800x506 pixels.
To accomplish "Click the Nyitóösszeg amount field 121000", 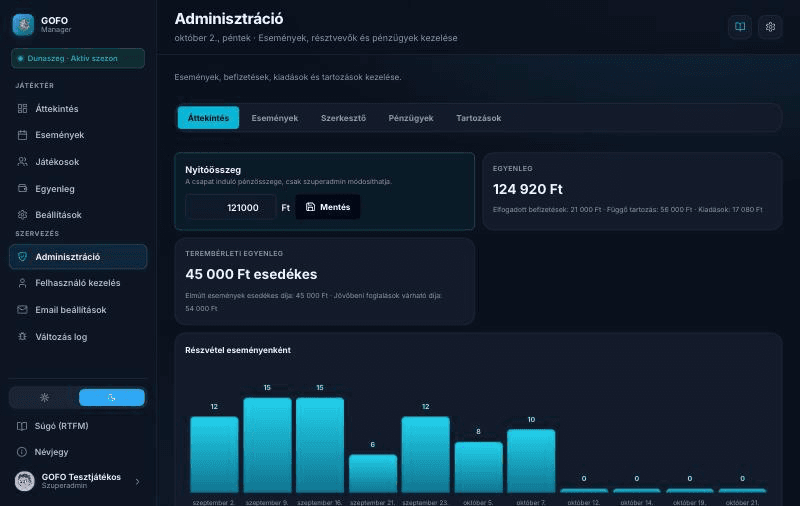I will [x=231, y=208].
